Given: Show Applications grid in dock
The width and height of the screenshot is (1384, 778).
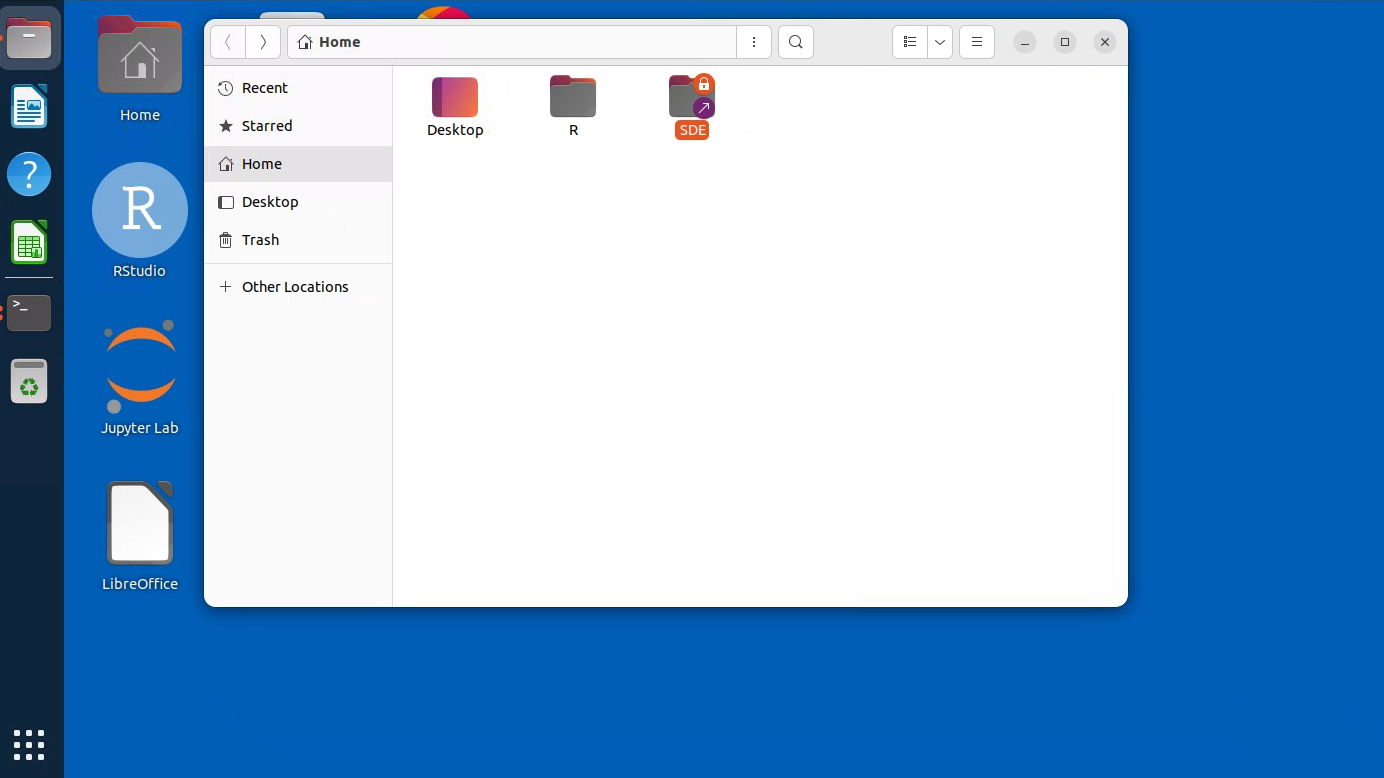Looking at the screenshot, I should (x=29, y=744).
